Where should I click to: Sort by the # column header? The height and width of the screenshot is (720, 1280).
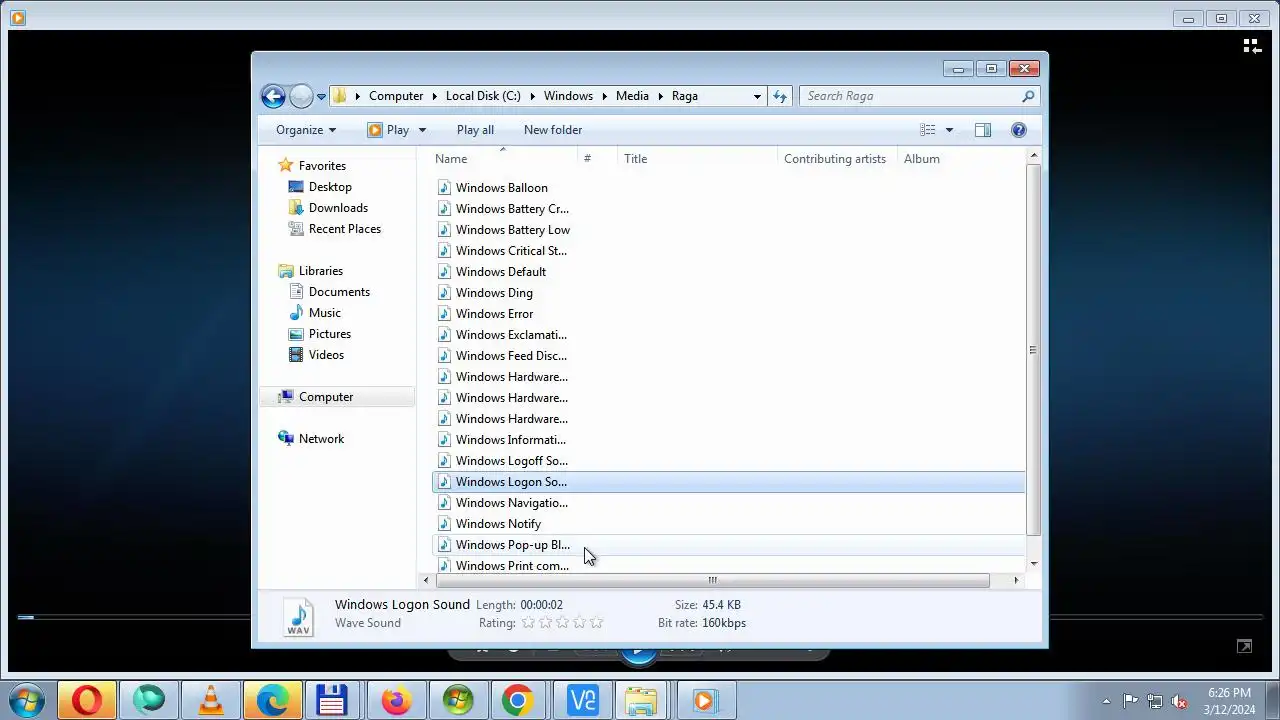pos(597,159)
